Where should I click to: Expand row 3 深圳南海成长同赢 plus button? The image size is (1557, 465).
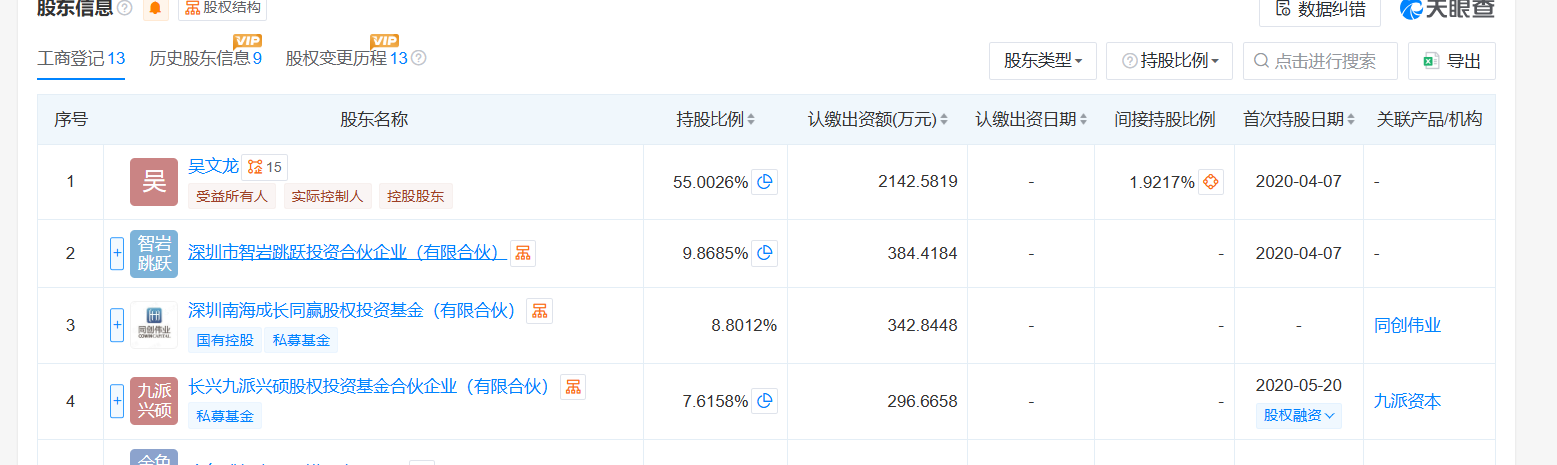click(117, 326)
